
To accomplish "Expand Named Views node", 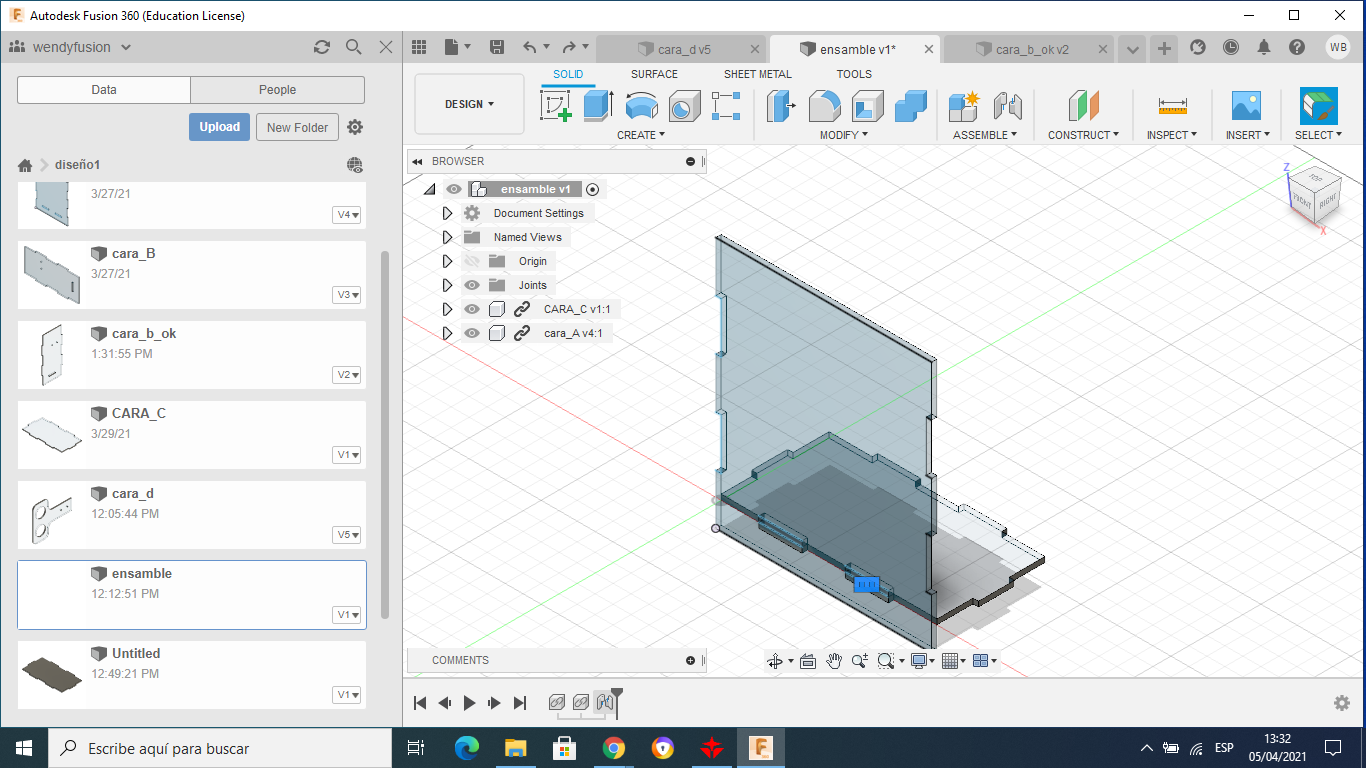I will 447,237.
